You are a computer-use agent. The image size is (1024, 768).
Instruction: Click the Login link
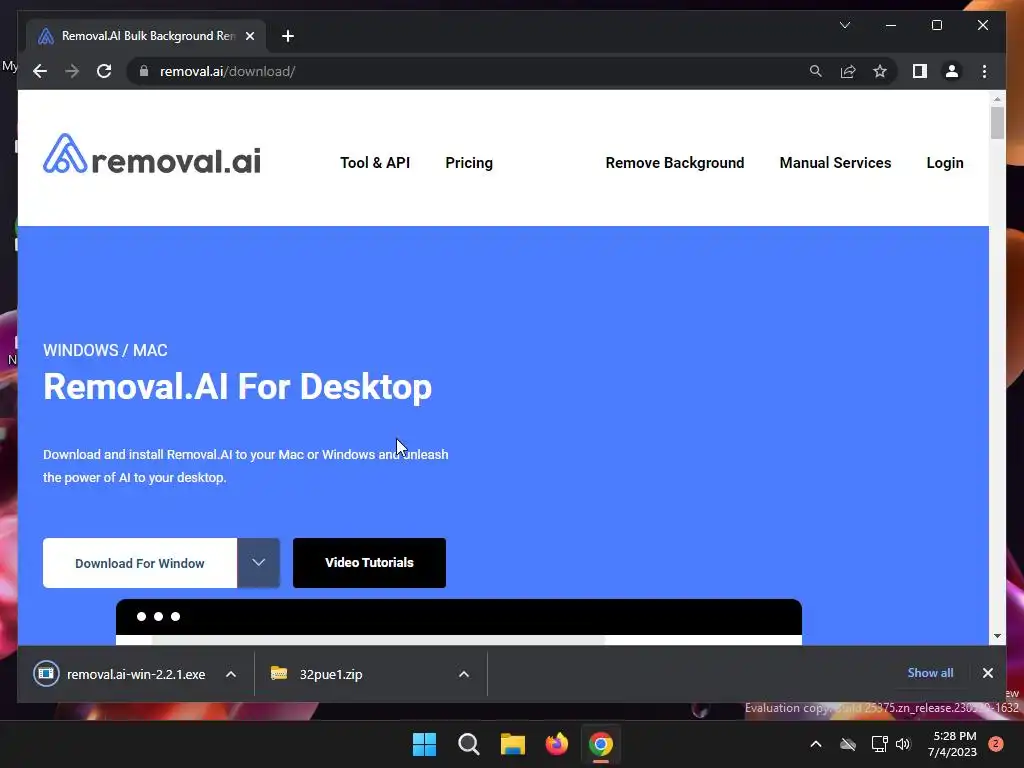click(x=945, y=163)
